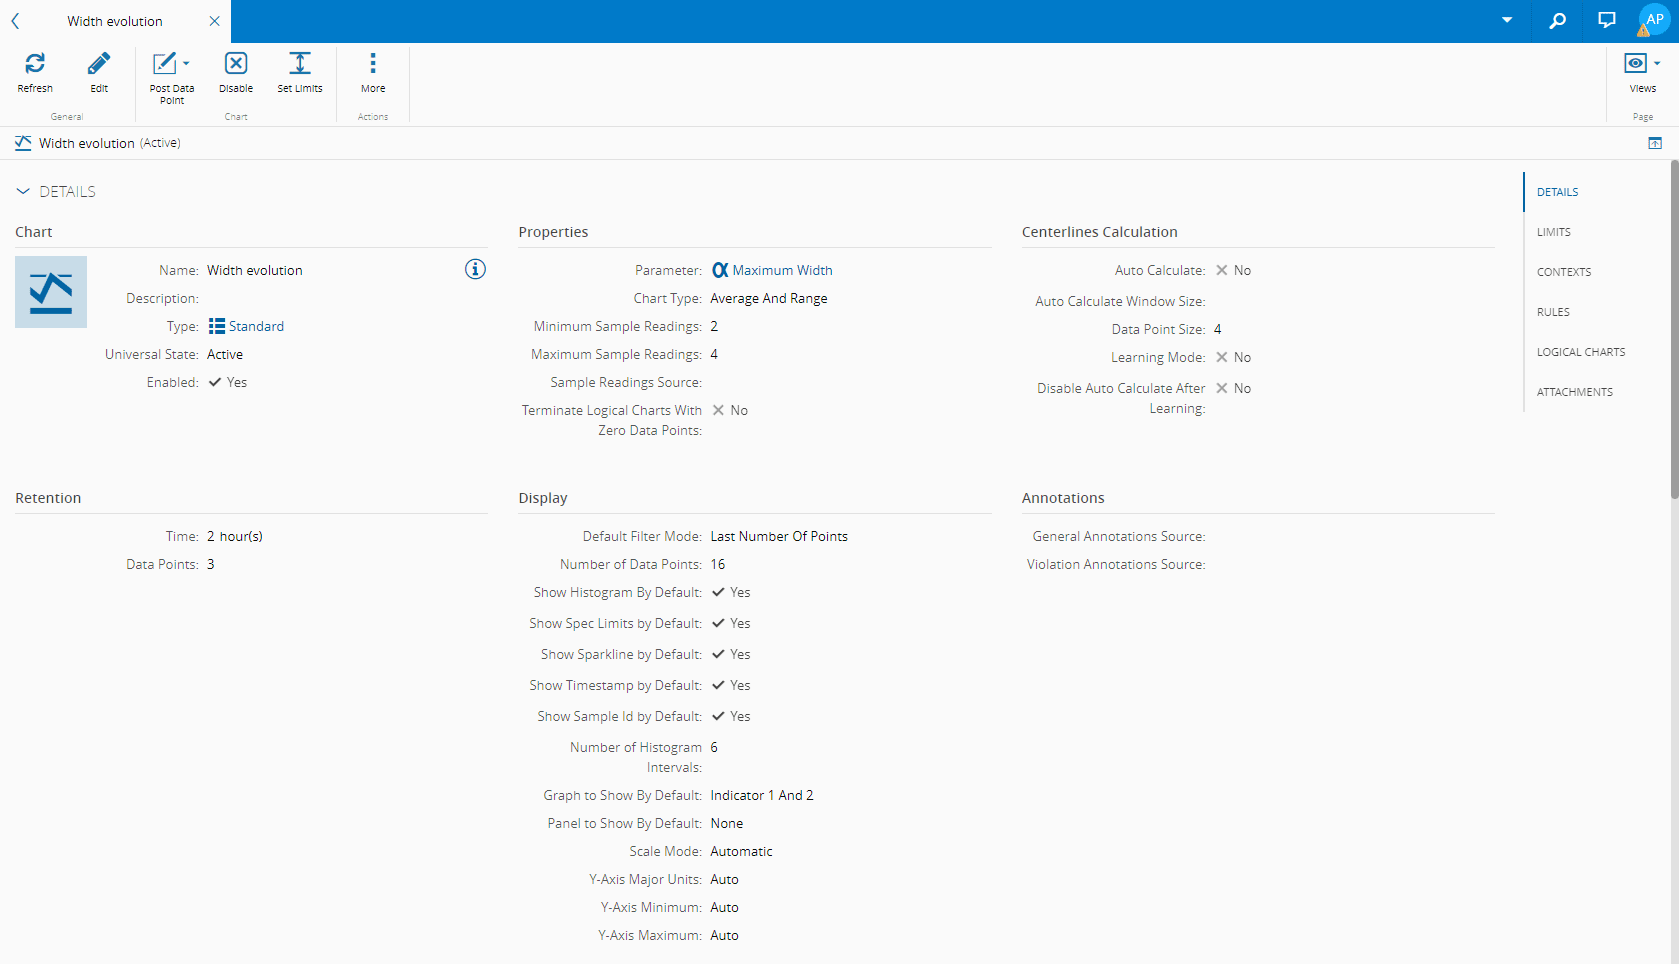Close the Width evolution tab
1679x964 pixels.
pos(214,21)
